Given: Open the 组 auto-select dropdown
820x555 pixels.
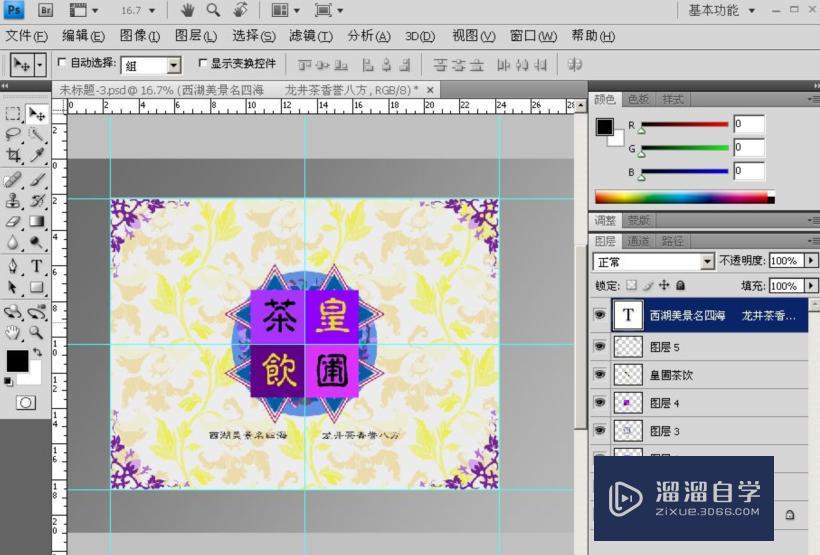Looking at the screenshot, I should click(174, 65).
